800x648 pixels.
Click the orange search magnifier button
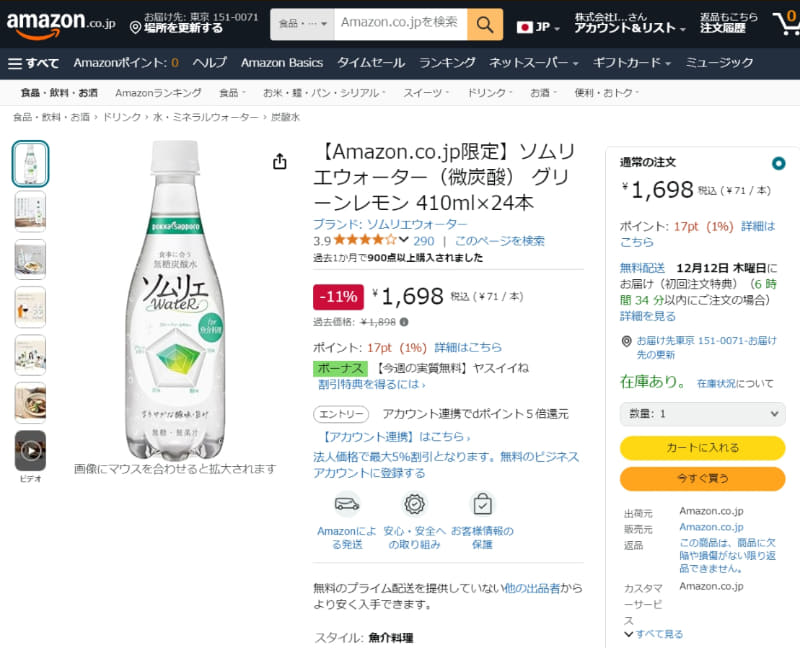(x=485, y=22)
